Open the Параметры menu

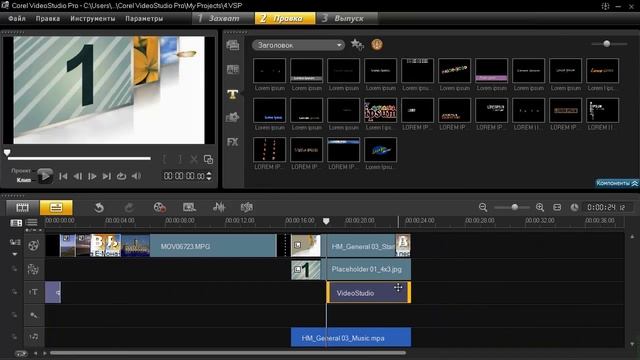(144, 18)
